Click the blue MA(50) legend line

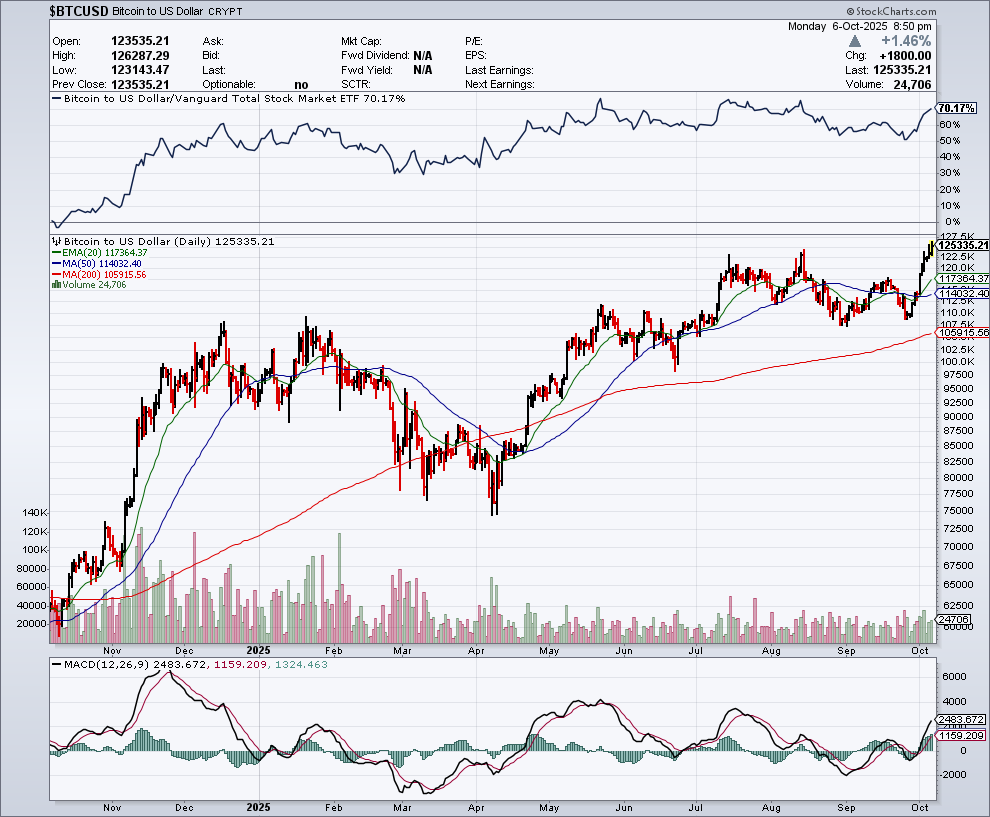coord(56,264)
